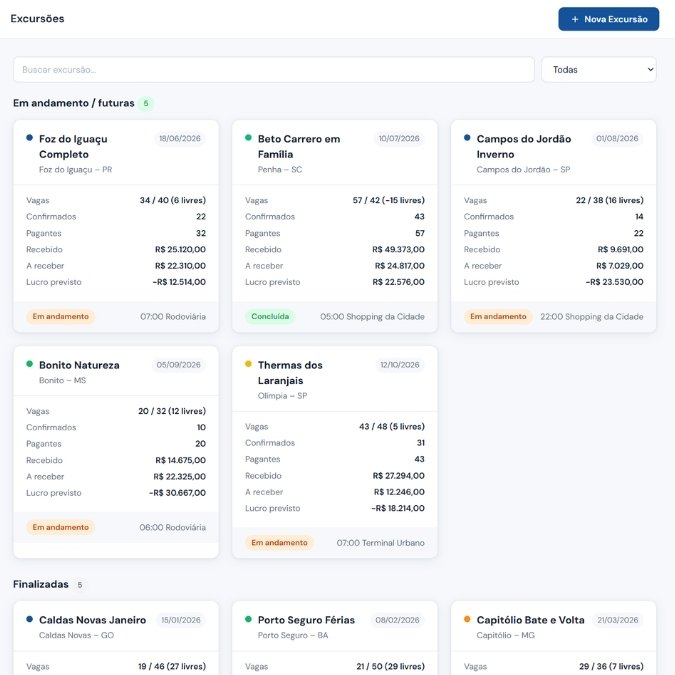Screen dimensions: 675x675
Task: Open the Beto Carrero em Família card
Action: coord(334,226)
